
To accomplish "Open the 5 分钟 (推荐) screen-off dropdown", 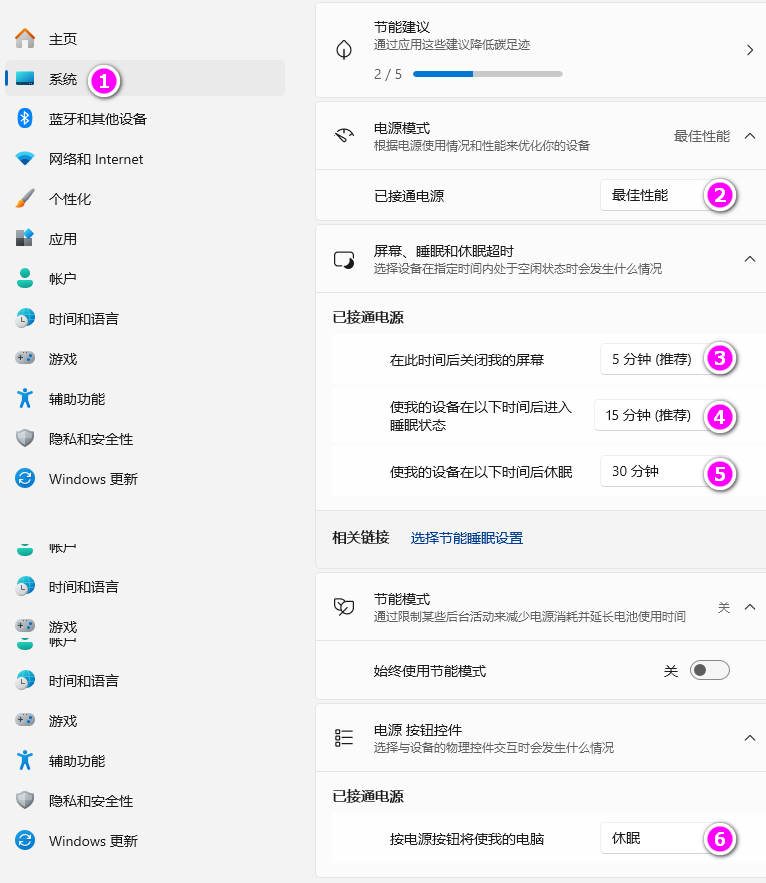I will click(667, 359).
